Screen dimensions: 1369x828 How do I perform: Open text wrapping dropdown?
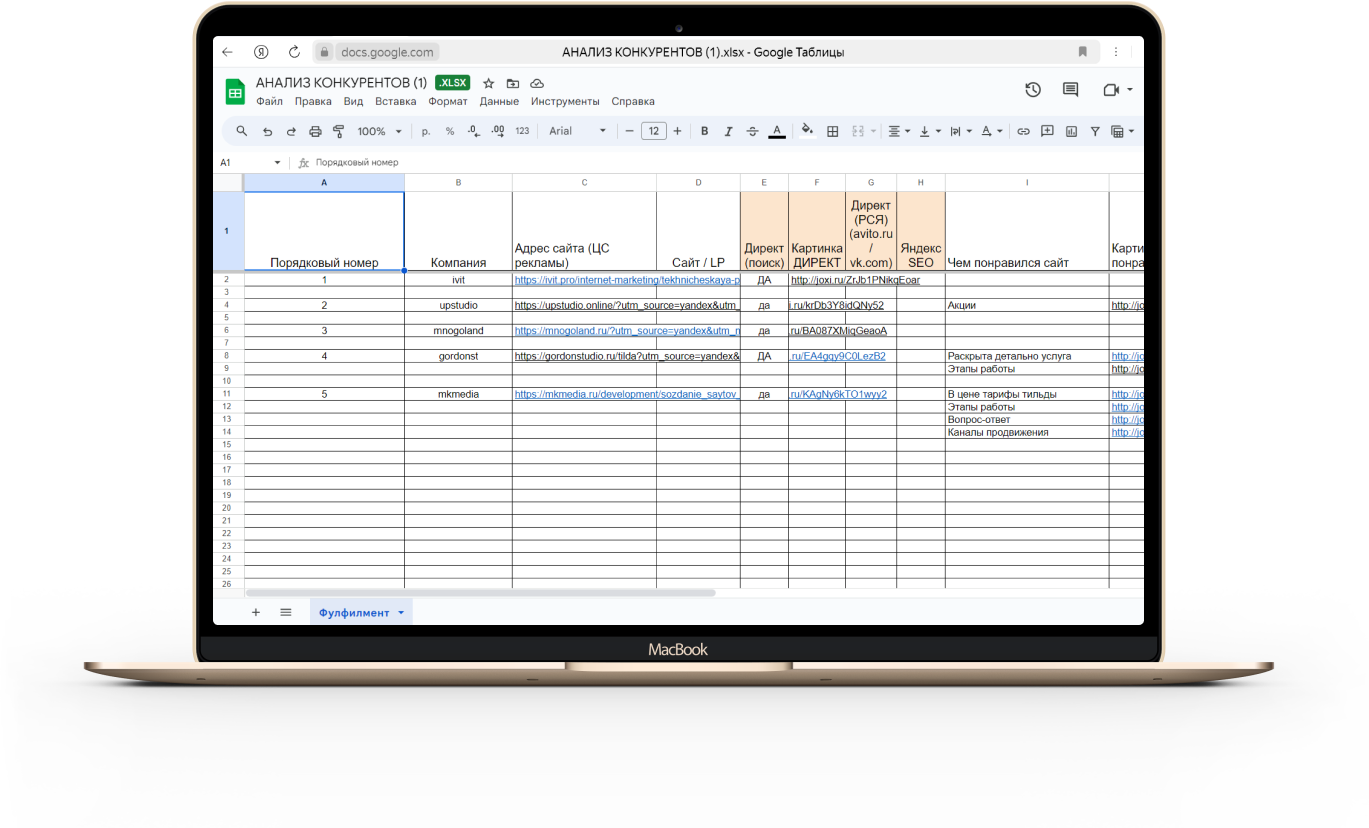(x=960, y=131)
